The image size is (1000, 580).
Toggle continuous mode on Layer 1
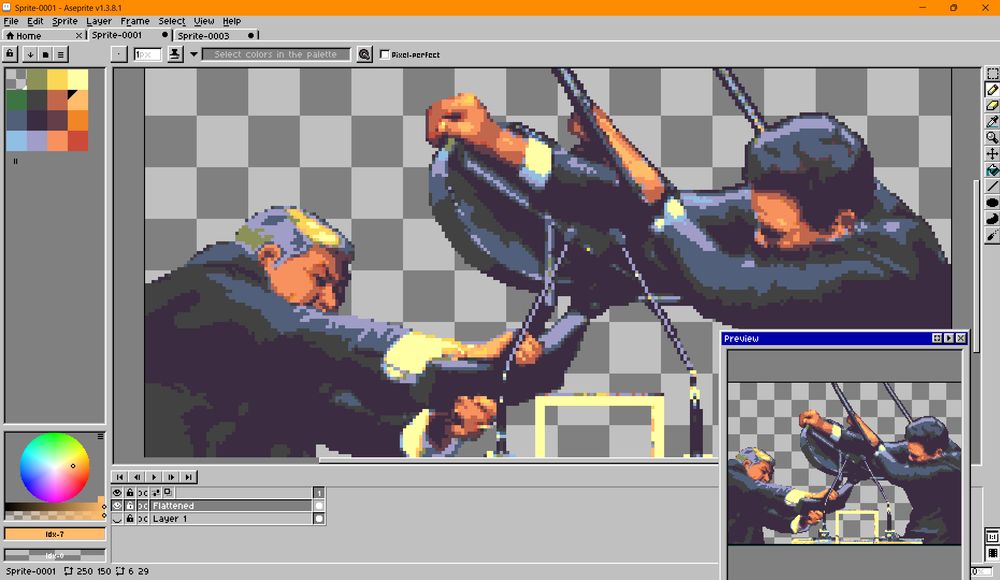[143, 519]
